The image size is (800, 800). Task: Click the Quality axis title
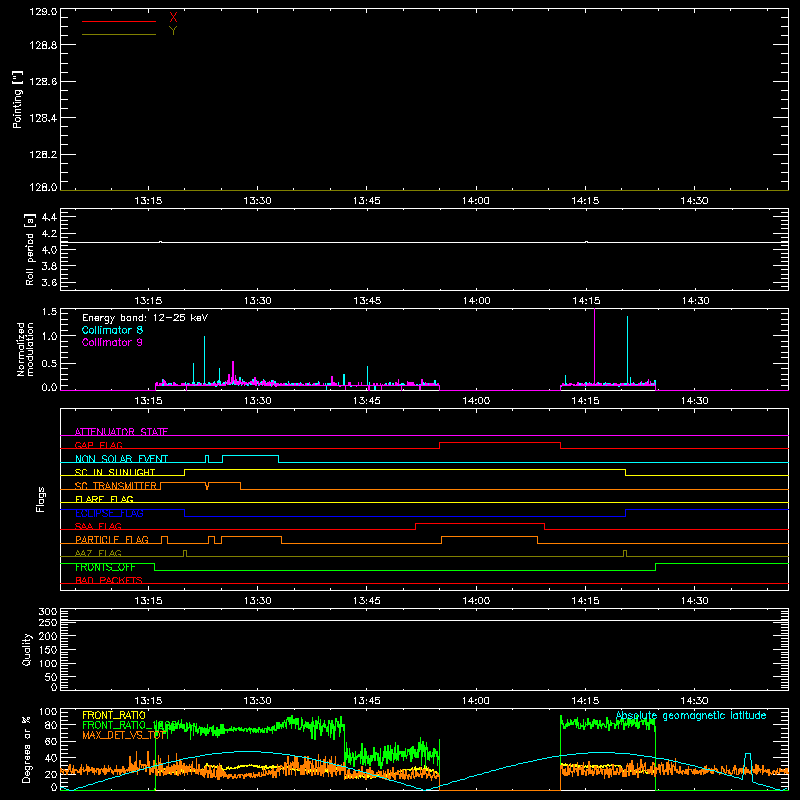tap(27, 649)
